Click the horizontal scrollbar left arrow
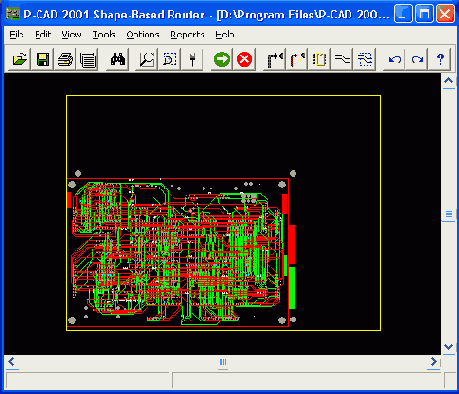The image size is (459, 394). tap(12, 362)
